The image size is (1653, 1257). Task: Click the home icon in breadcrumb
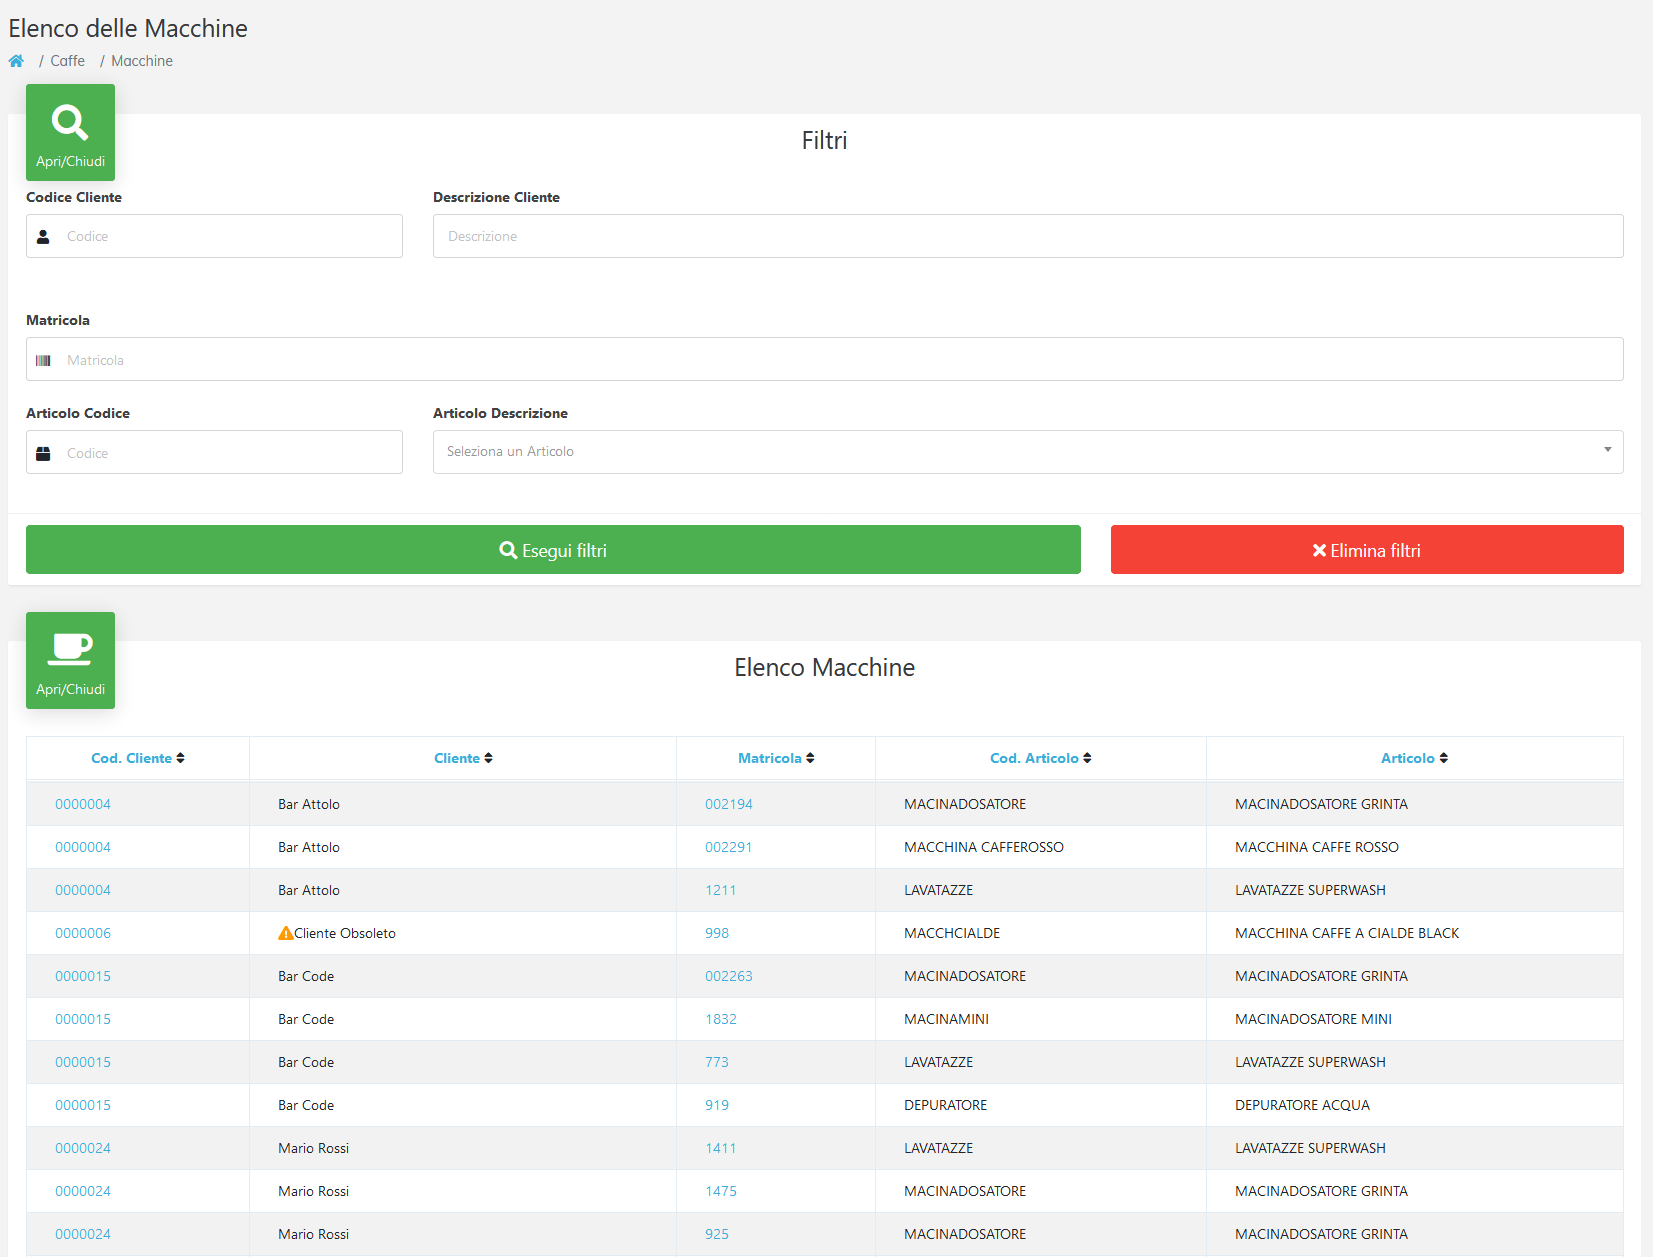click(16, 61)
